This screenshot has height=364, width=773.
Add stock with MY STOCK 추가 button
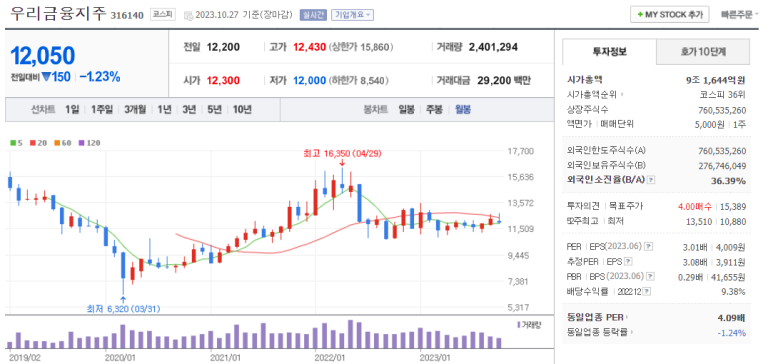tap(669, 15)
